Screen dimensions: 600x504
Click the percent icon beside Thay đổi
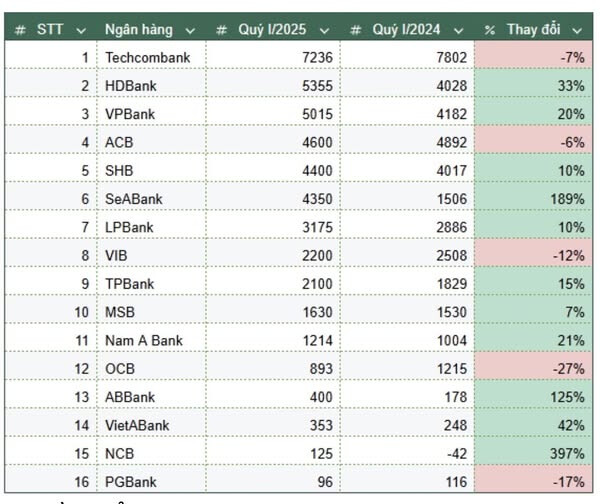pyautogui.click(x=489, y=29)
